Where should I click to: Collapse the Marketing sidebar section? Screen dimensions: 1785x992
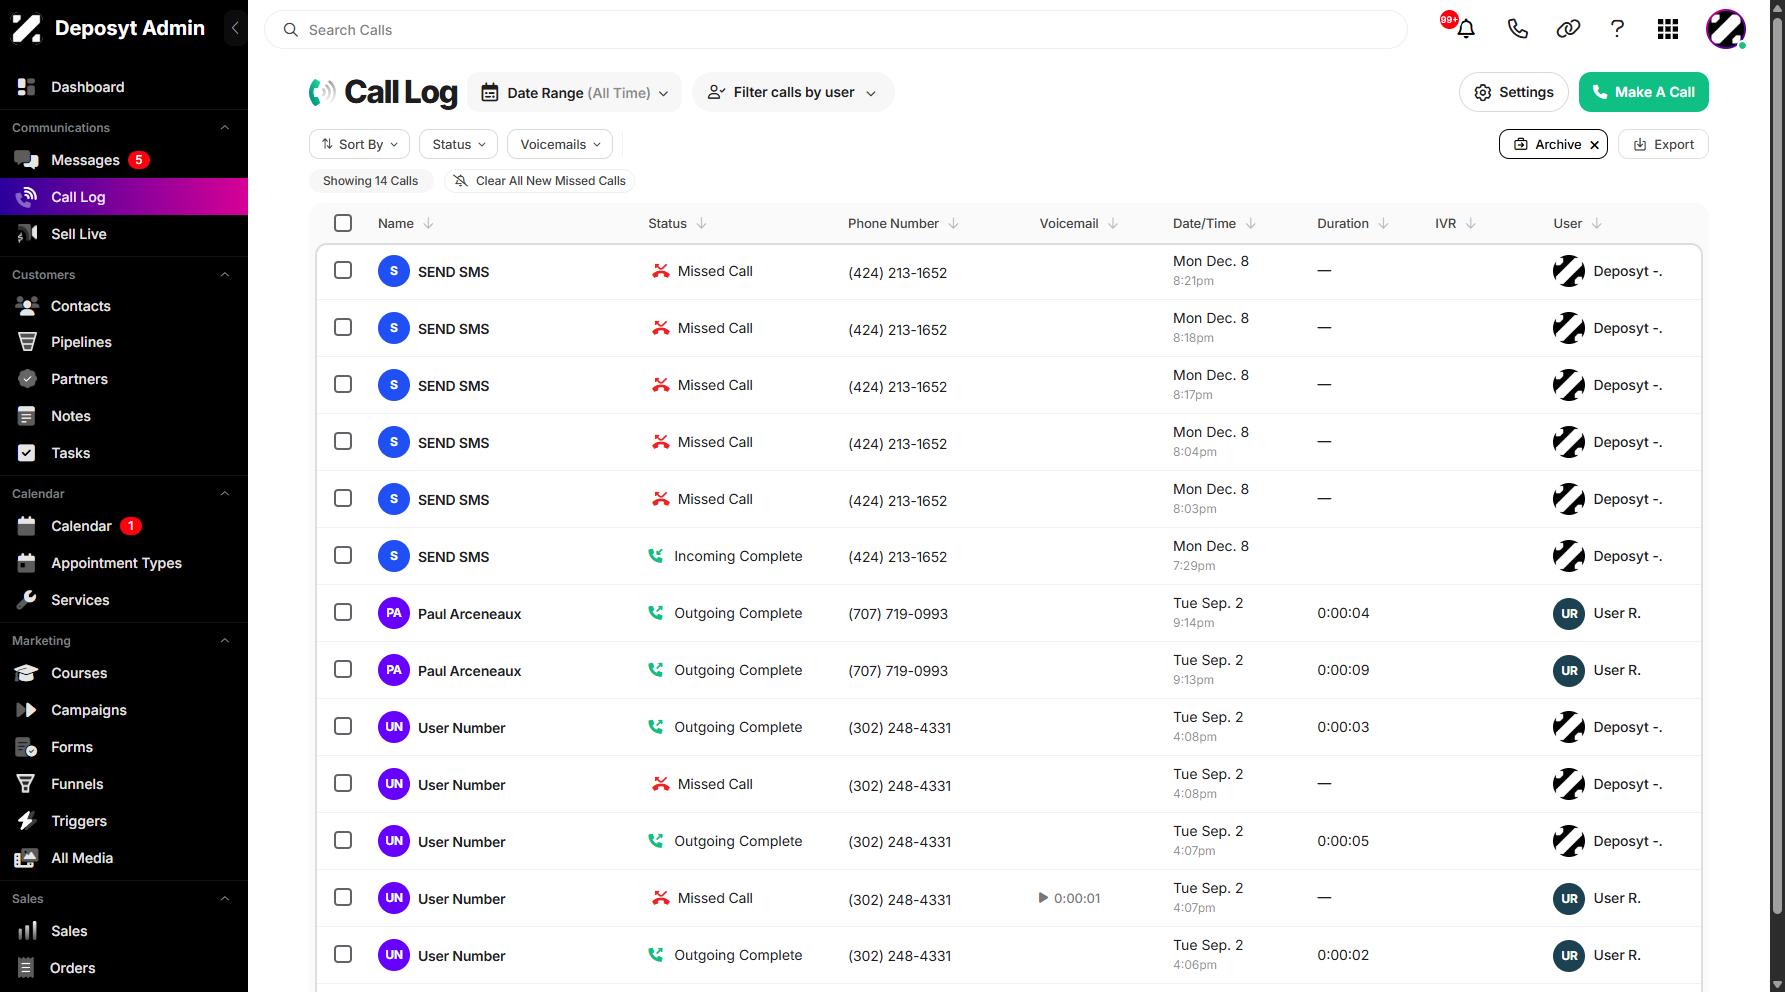point(225,641)
